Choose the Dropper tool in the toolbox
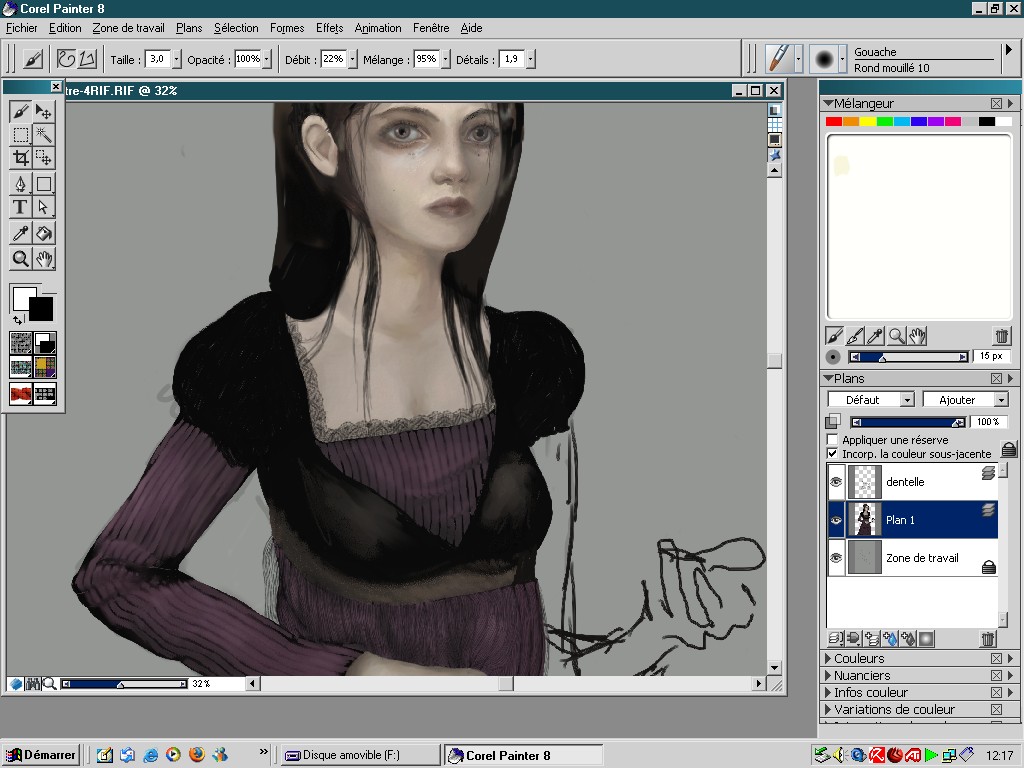 click(x=20, y=233)
